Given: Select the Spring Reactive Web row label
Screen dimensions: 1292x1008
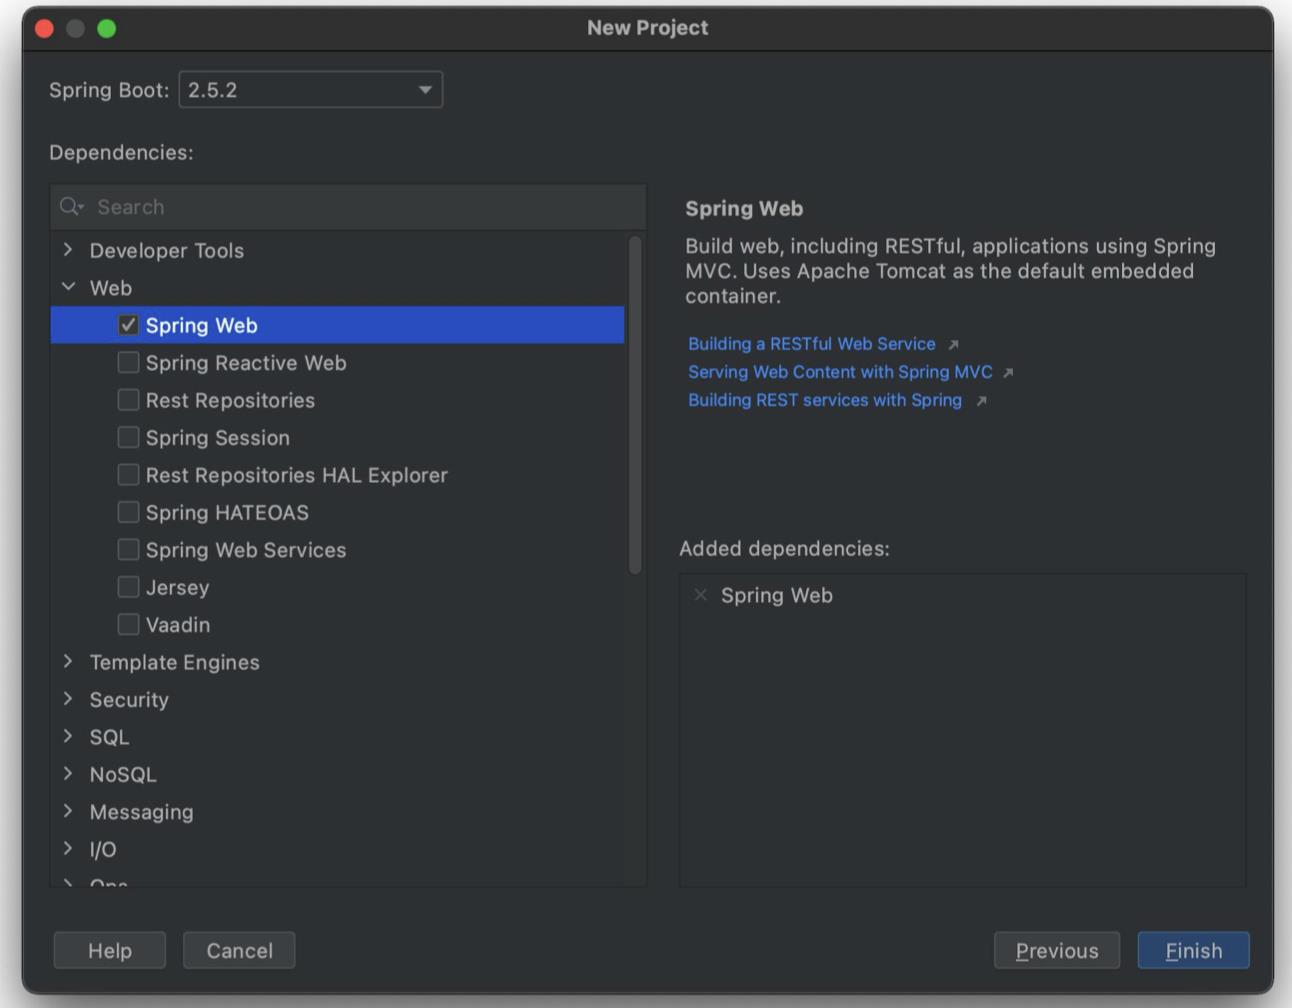Looking at the screenshot, I should [246, 363].
